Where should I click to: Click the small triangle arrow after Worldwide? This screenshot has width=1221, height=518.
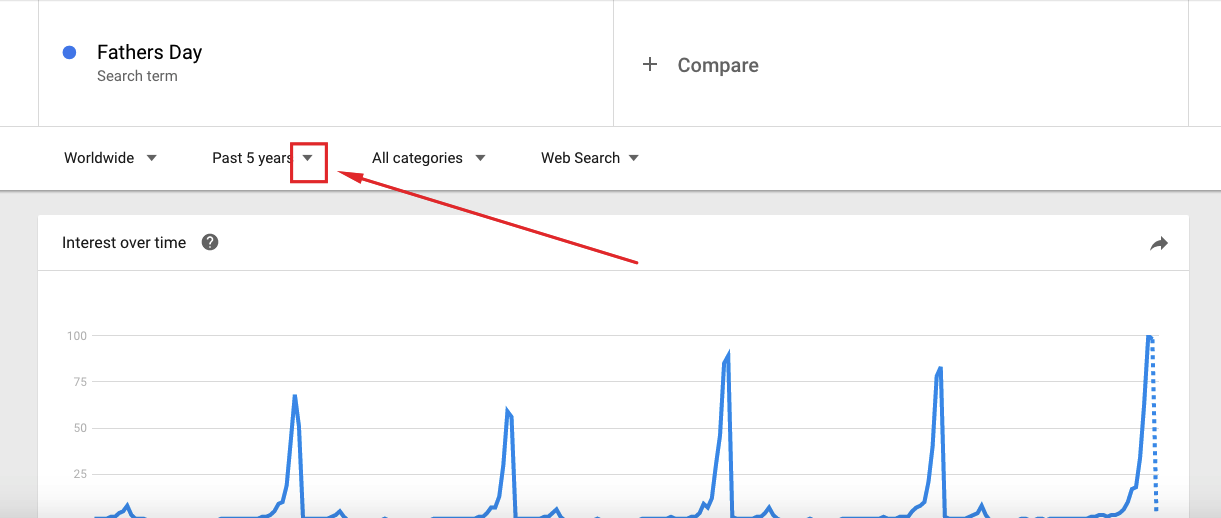151,158
